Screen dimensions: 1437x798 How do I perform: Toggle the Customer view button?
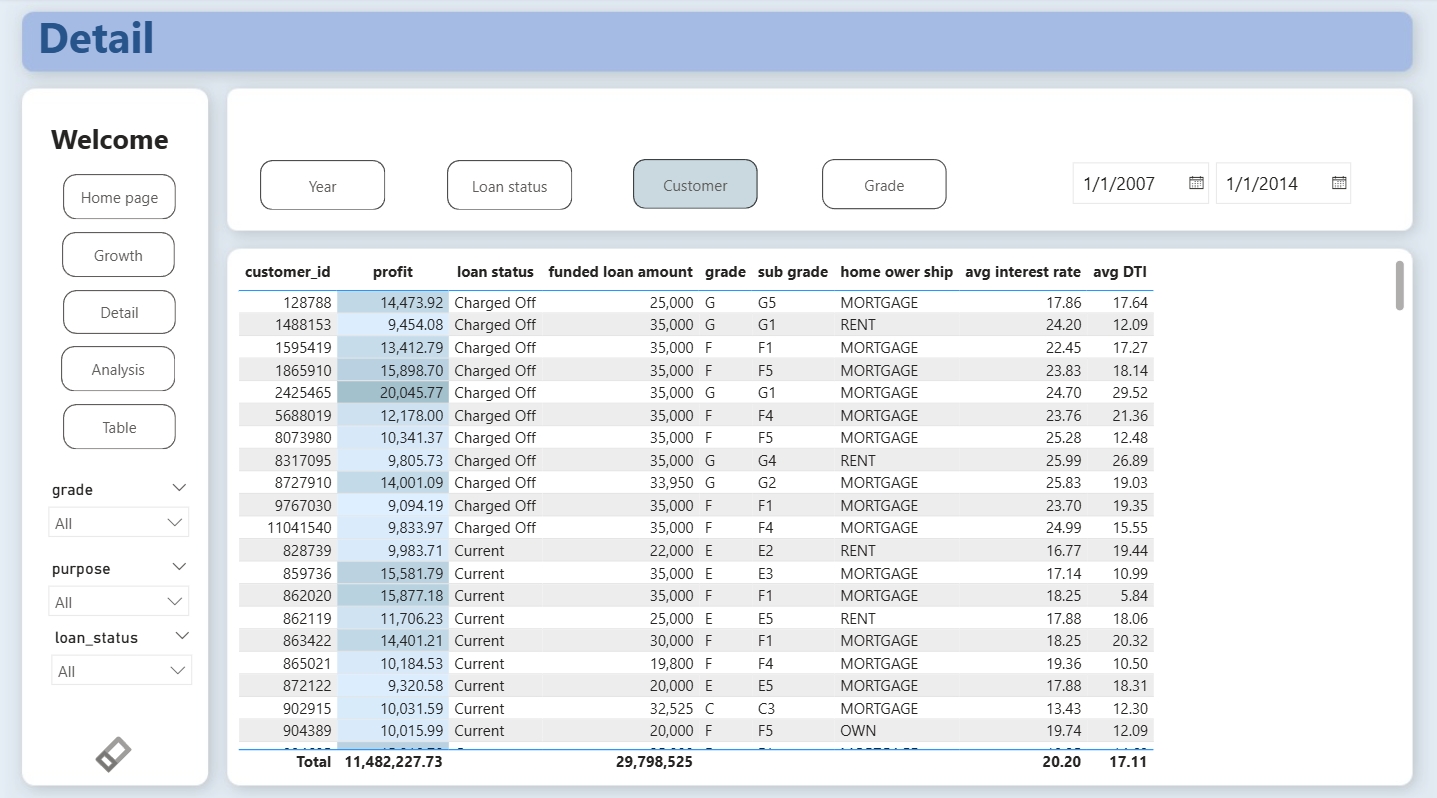pos(695,185)
